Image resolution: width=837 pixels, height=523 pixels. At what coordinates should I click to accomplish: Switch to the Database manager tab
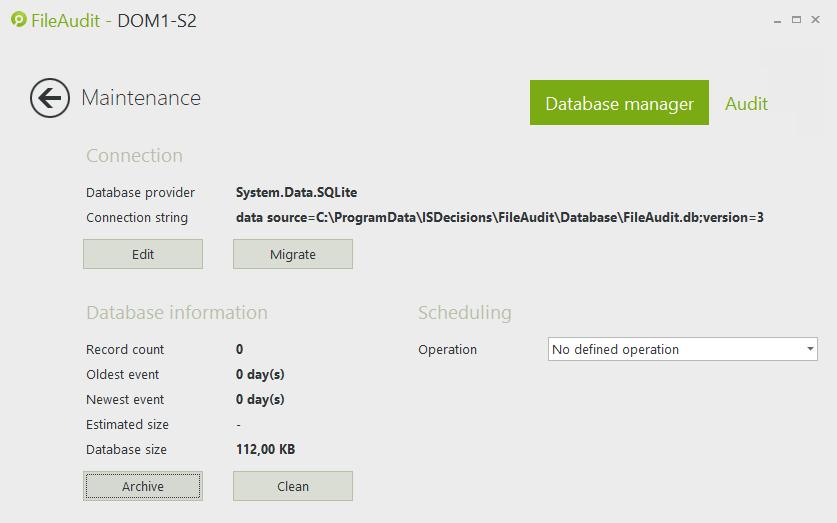click(x=619, y=103)
